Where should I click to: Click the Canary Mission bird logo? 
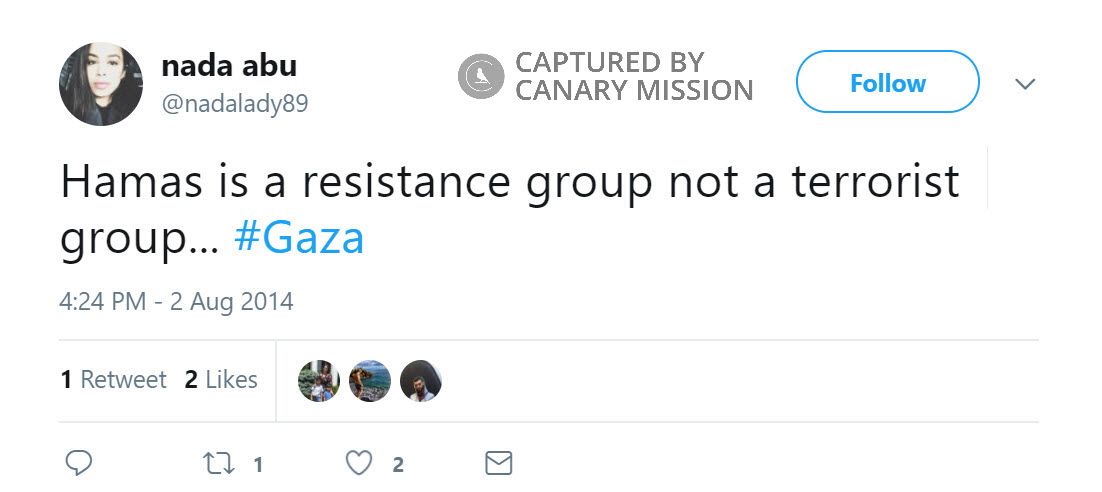coord(481,77)
